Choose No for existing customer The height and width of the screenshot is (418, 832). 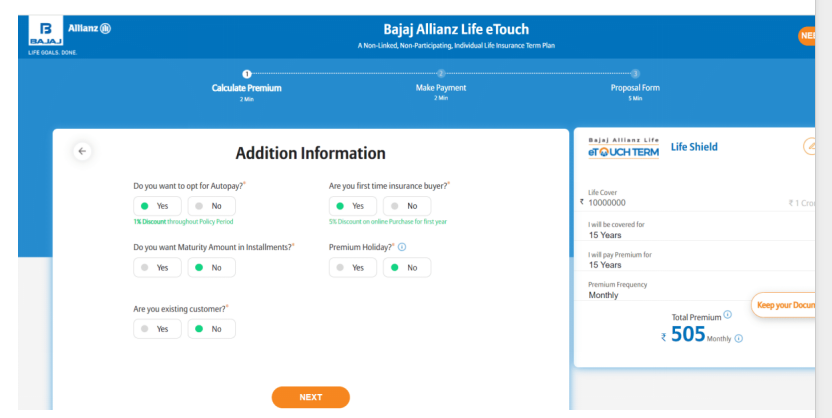click(x=211, y=329)
